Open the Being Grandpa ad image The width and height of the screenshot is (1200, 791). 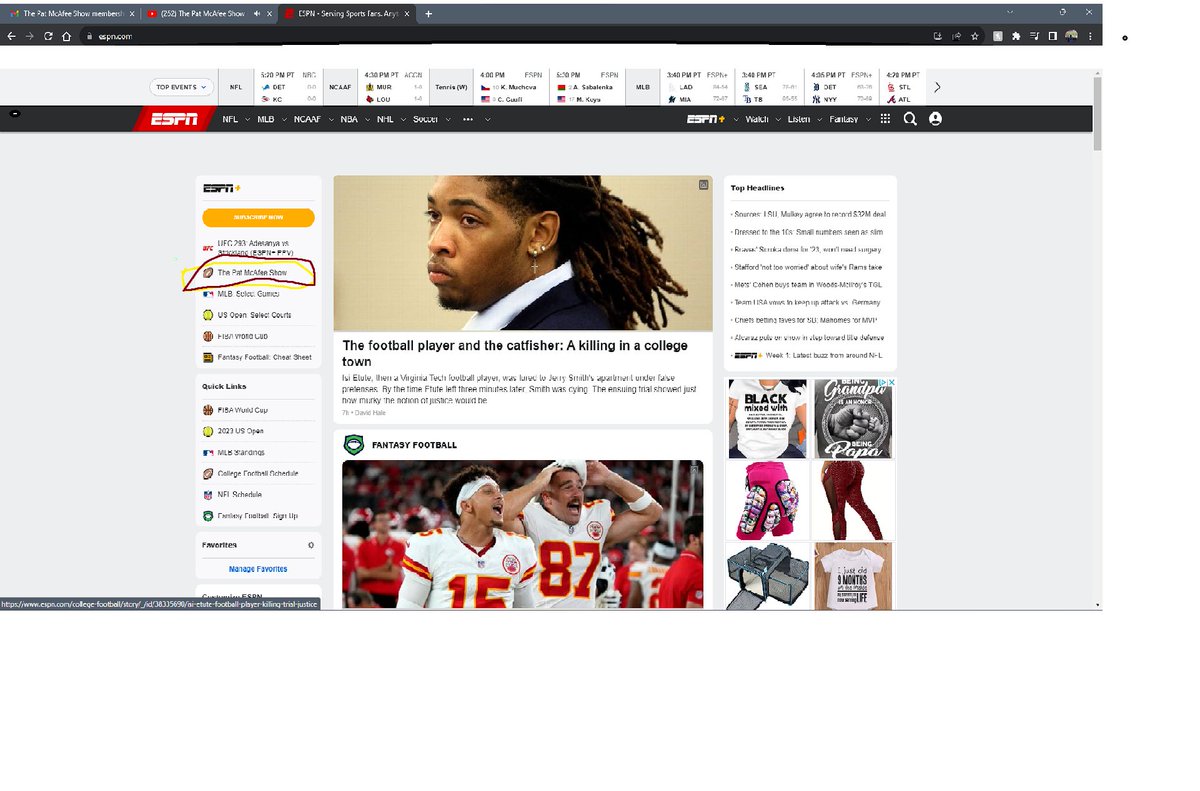coord(852,418)
